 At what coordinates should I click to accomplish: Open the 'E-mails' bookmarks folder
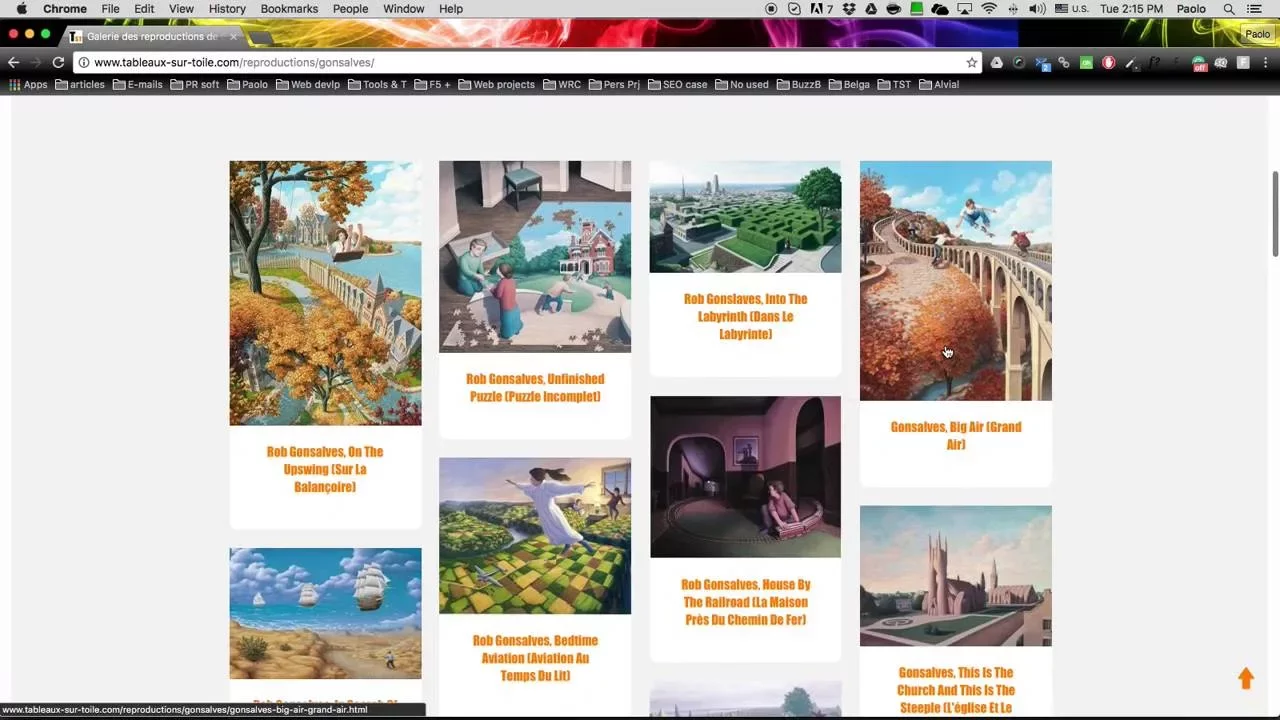tap(138, 85)
